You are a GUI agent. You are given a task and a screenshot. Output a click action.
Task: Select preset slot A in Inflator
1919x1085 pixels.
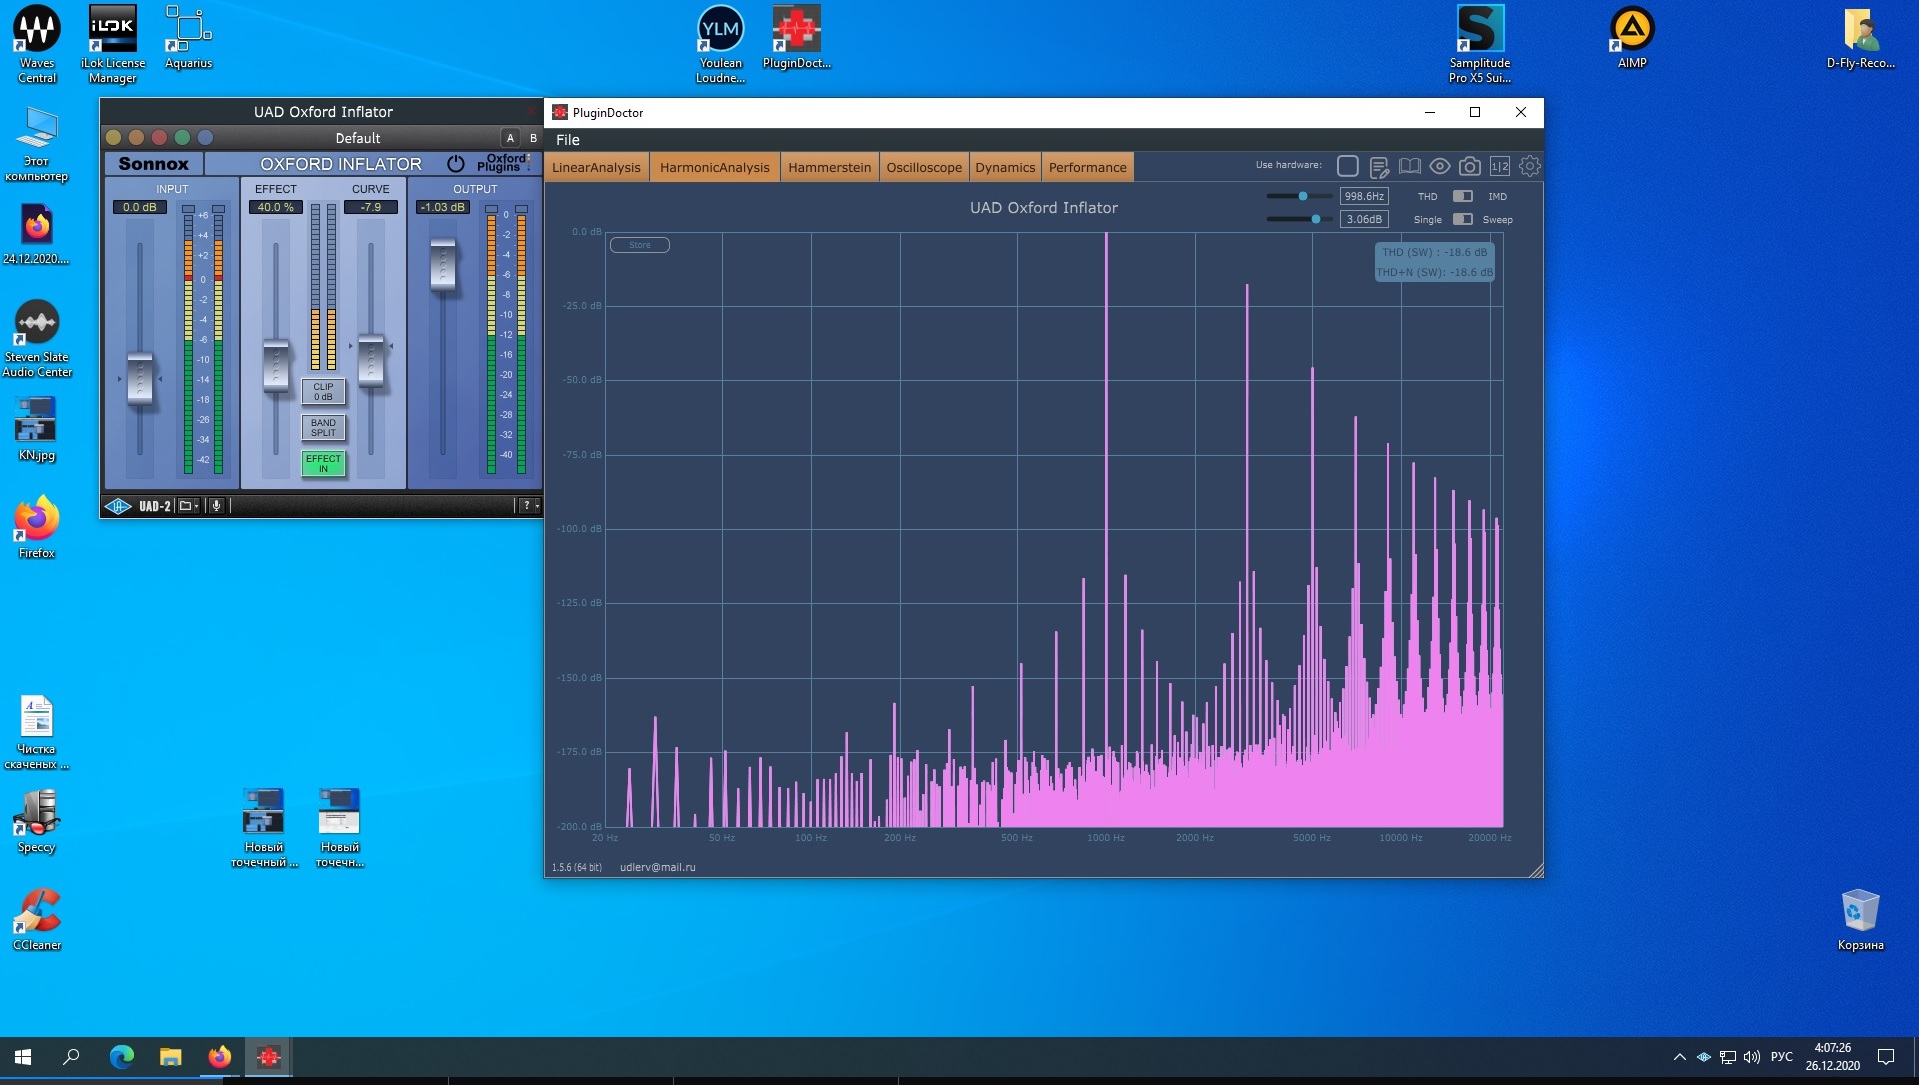(510, 138)
